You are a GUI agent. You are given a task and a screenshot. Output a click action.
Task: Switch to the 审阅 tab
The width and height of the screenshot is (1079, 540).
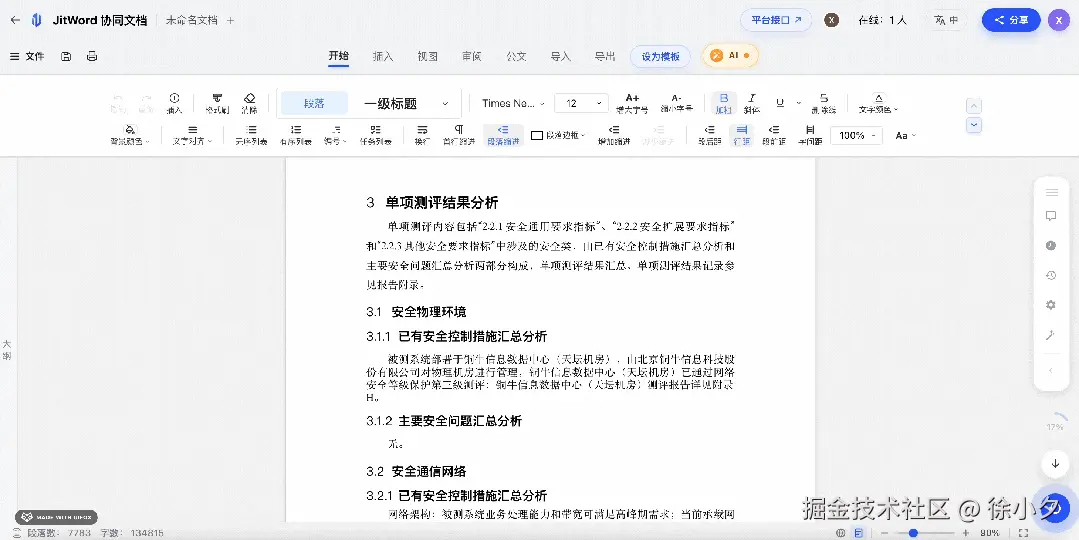(471, 56)
